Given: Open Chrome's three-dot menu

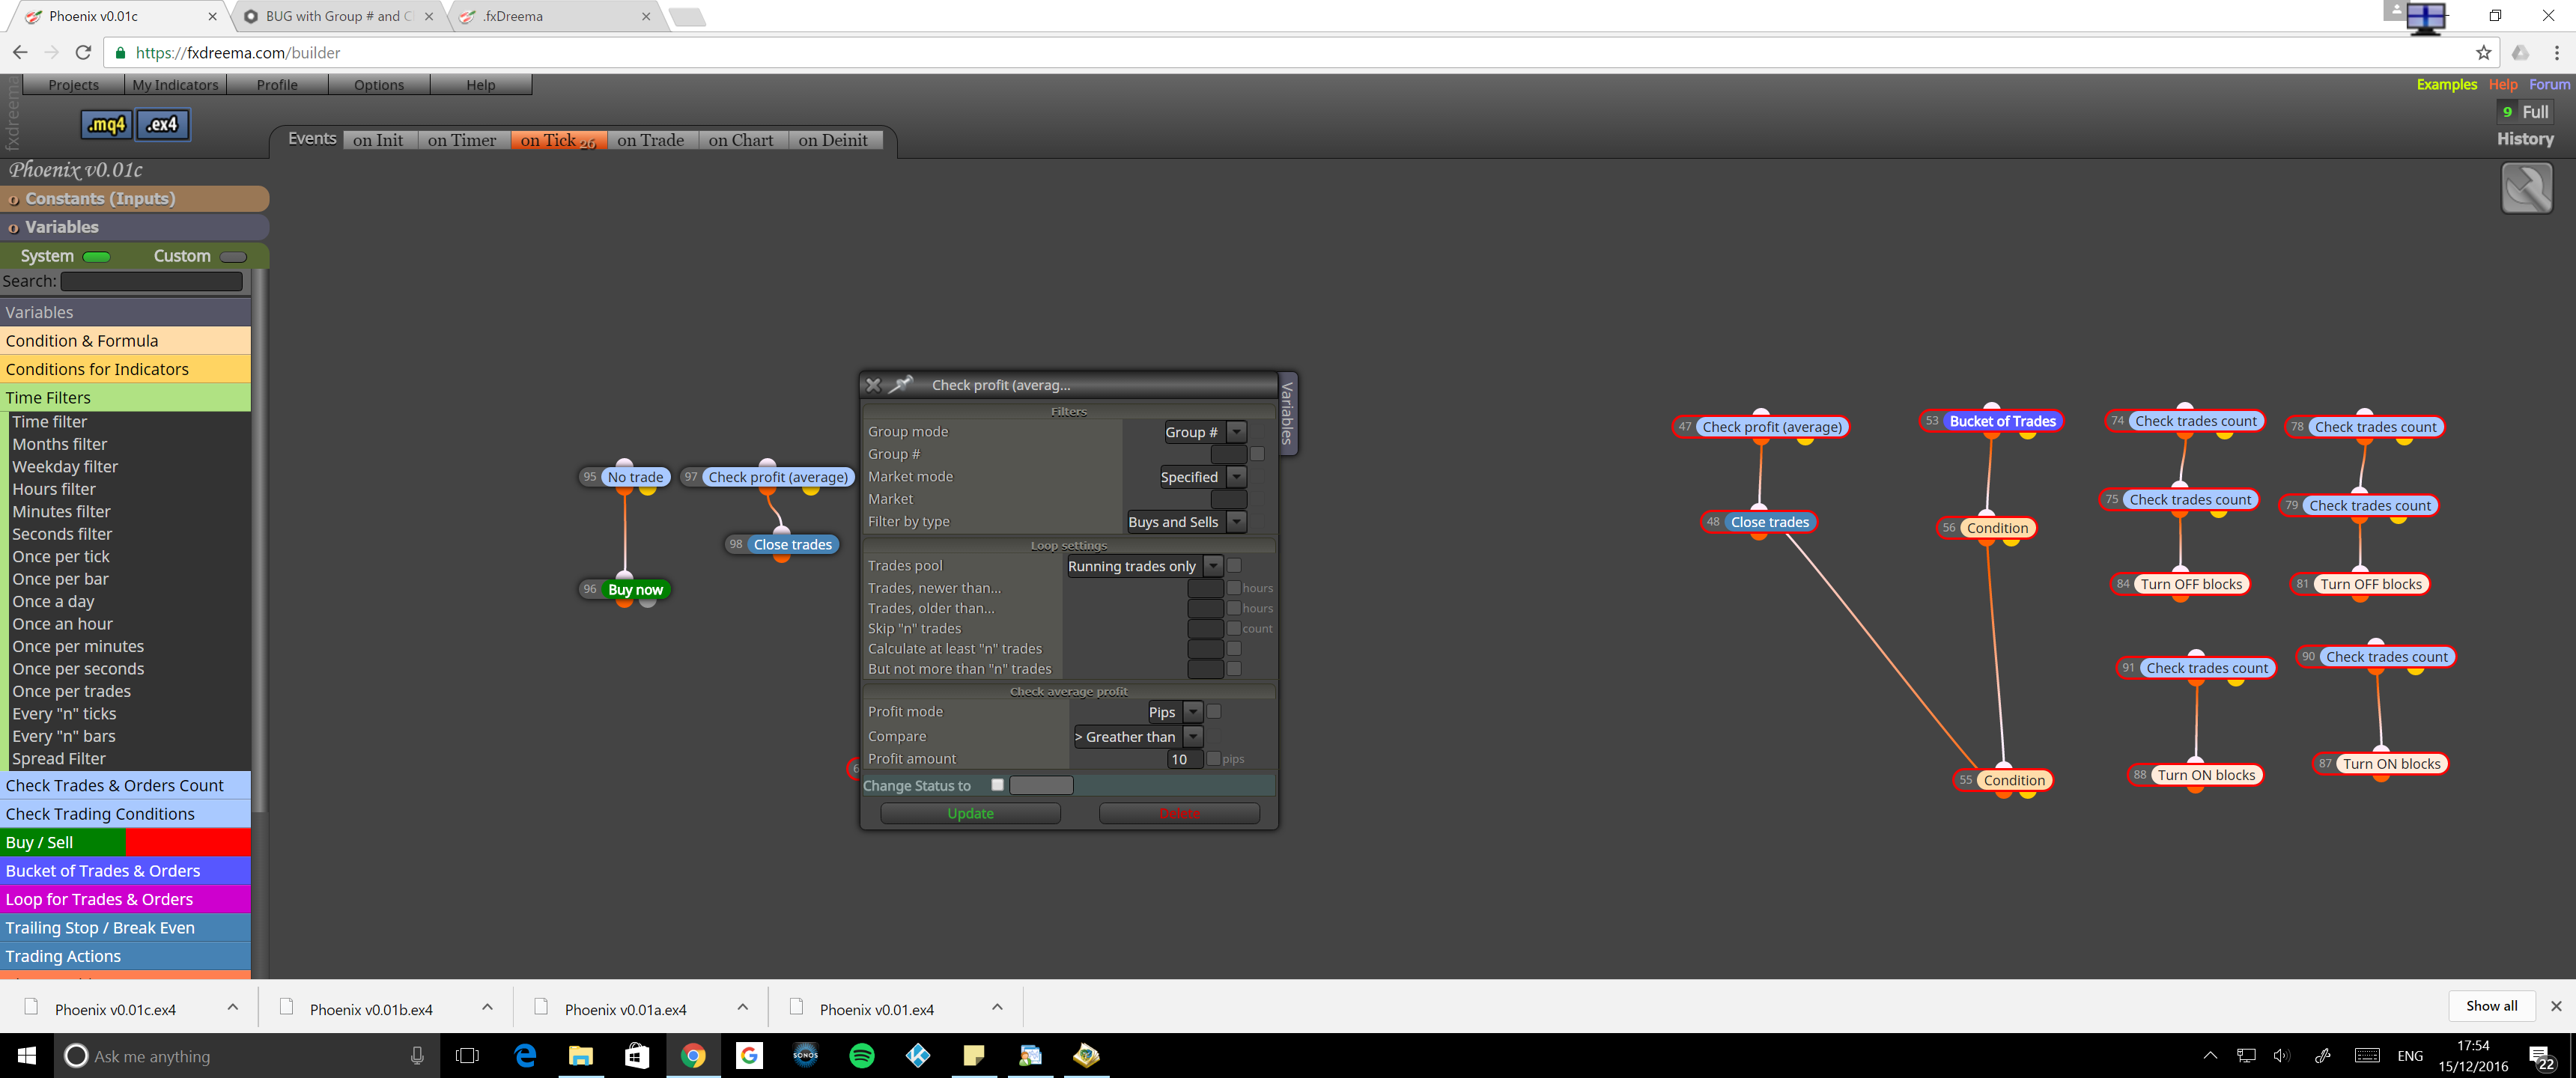Looking at the screenshot, I should (2556, 52).
